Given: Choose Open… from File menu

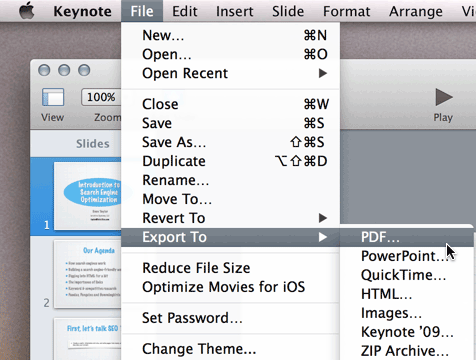Looking at the screenshot, I should click(231, 54).
